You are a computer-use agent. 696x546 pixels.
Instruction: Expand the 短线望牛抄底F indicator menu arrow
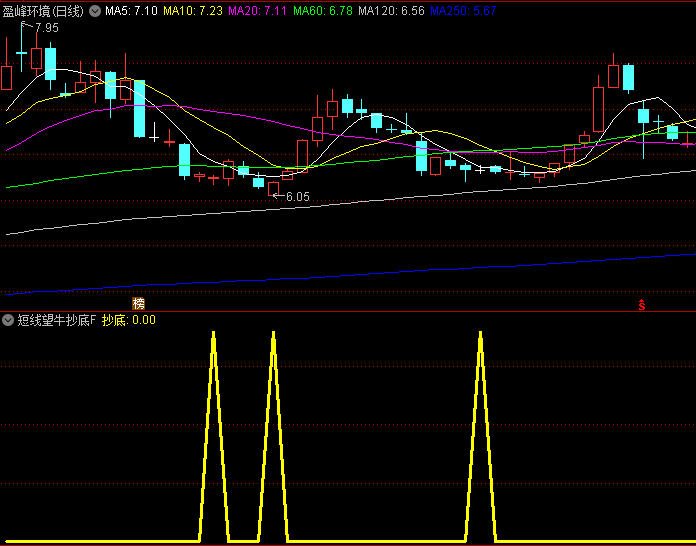[8, 320]
